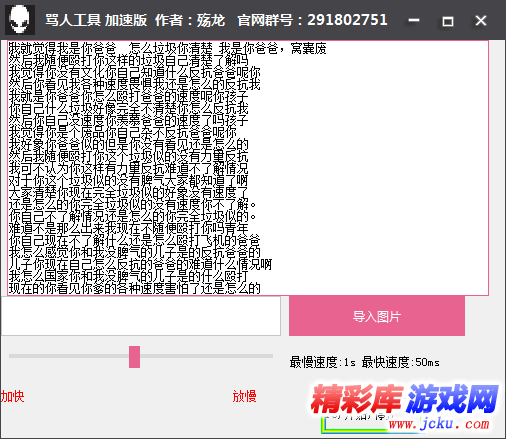Image resolution: width=506 pixels, height=439 pixels.
Task: Click the slider track near the 放慢 end
Action: click(260, 356)
